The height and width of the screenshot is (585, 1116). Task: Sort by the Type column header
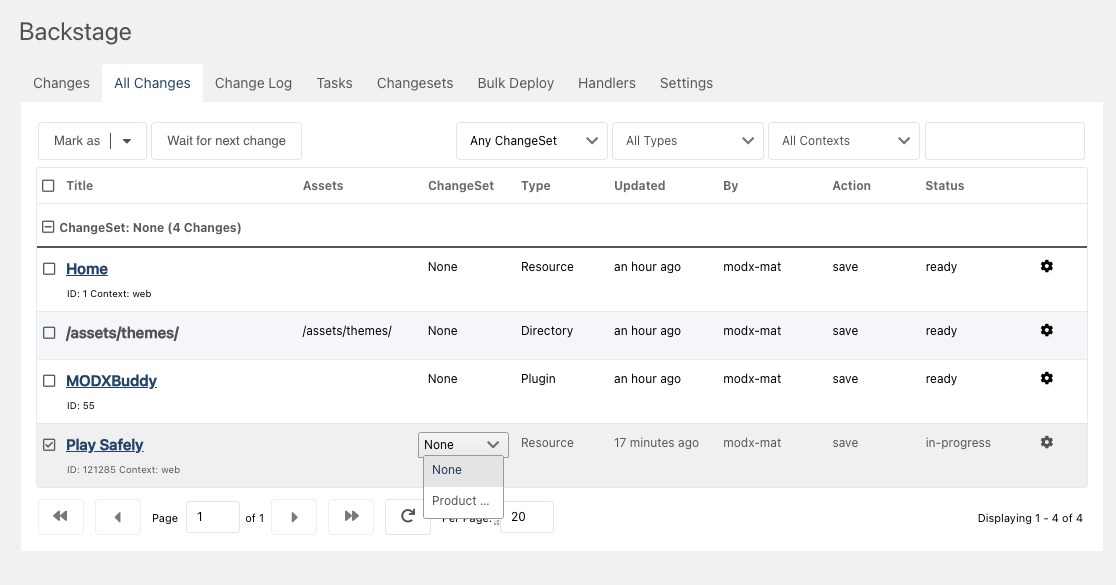tap(535, 186)
